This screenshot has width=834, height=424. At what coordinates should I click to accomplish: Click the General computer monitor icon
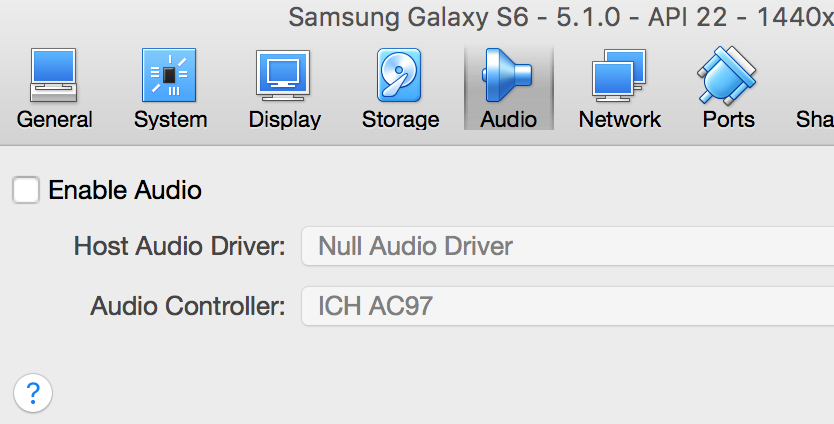[54, 75]
